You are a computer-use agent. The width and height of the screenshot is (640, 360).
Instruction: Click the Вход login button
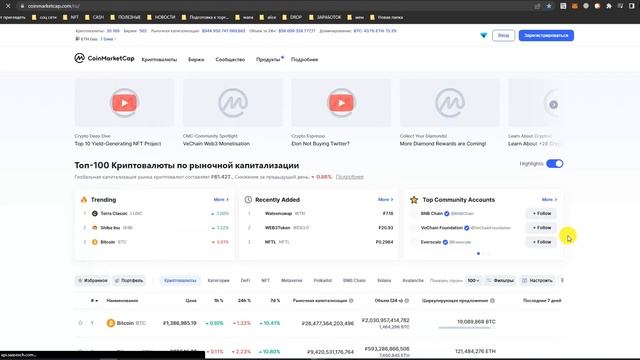tap(503, 36)
